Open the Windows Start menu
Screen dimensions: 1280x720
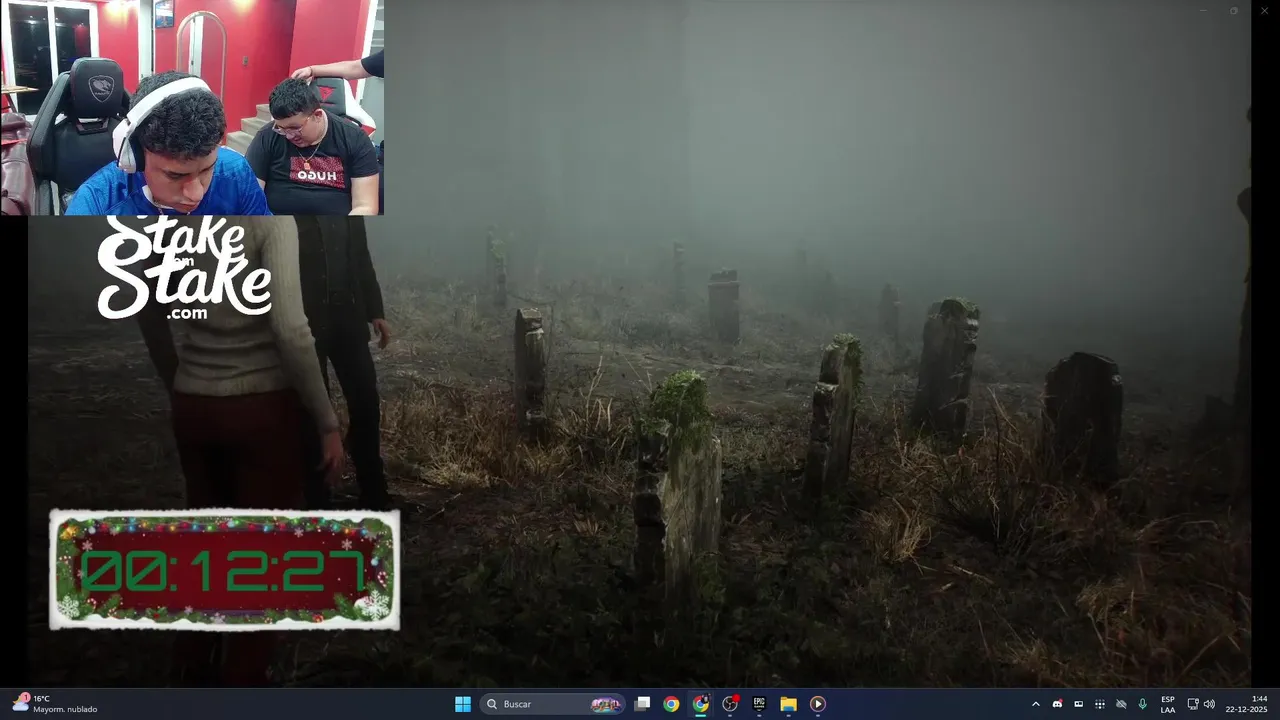(x=463, y=704)
